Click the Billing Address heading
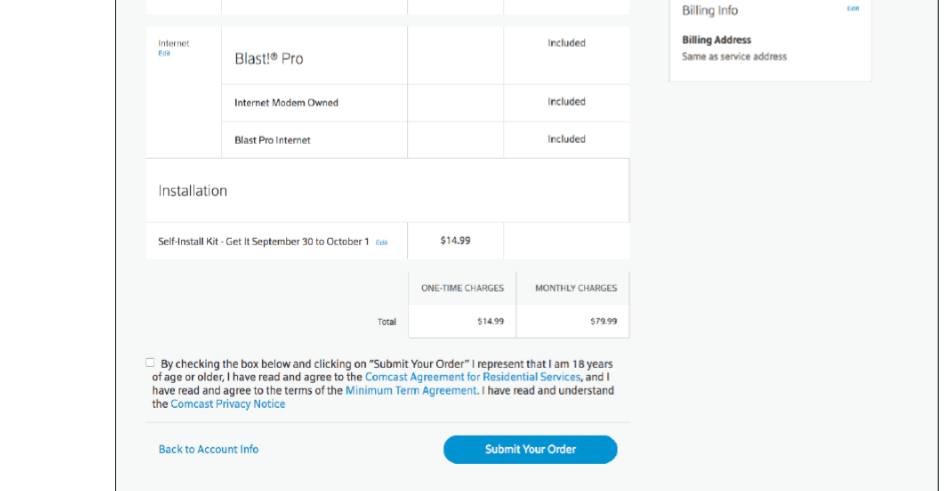 716,40
